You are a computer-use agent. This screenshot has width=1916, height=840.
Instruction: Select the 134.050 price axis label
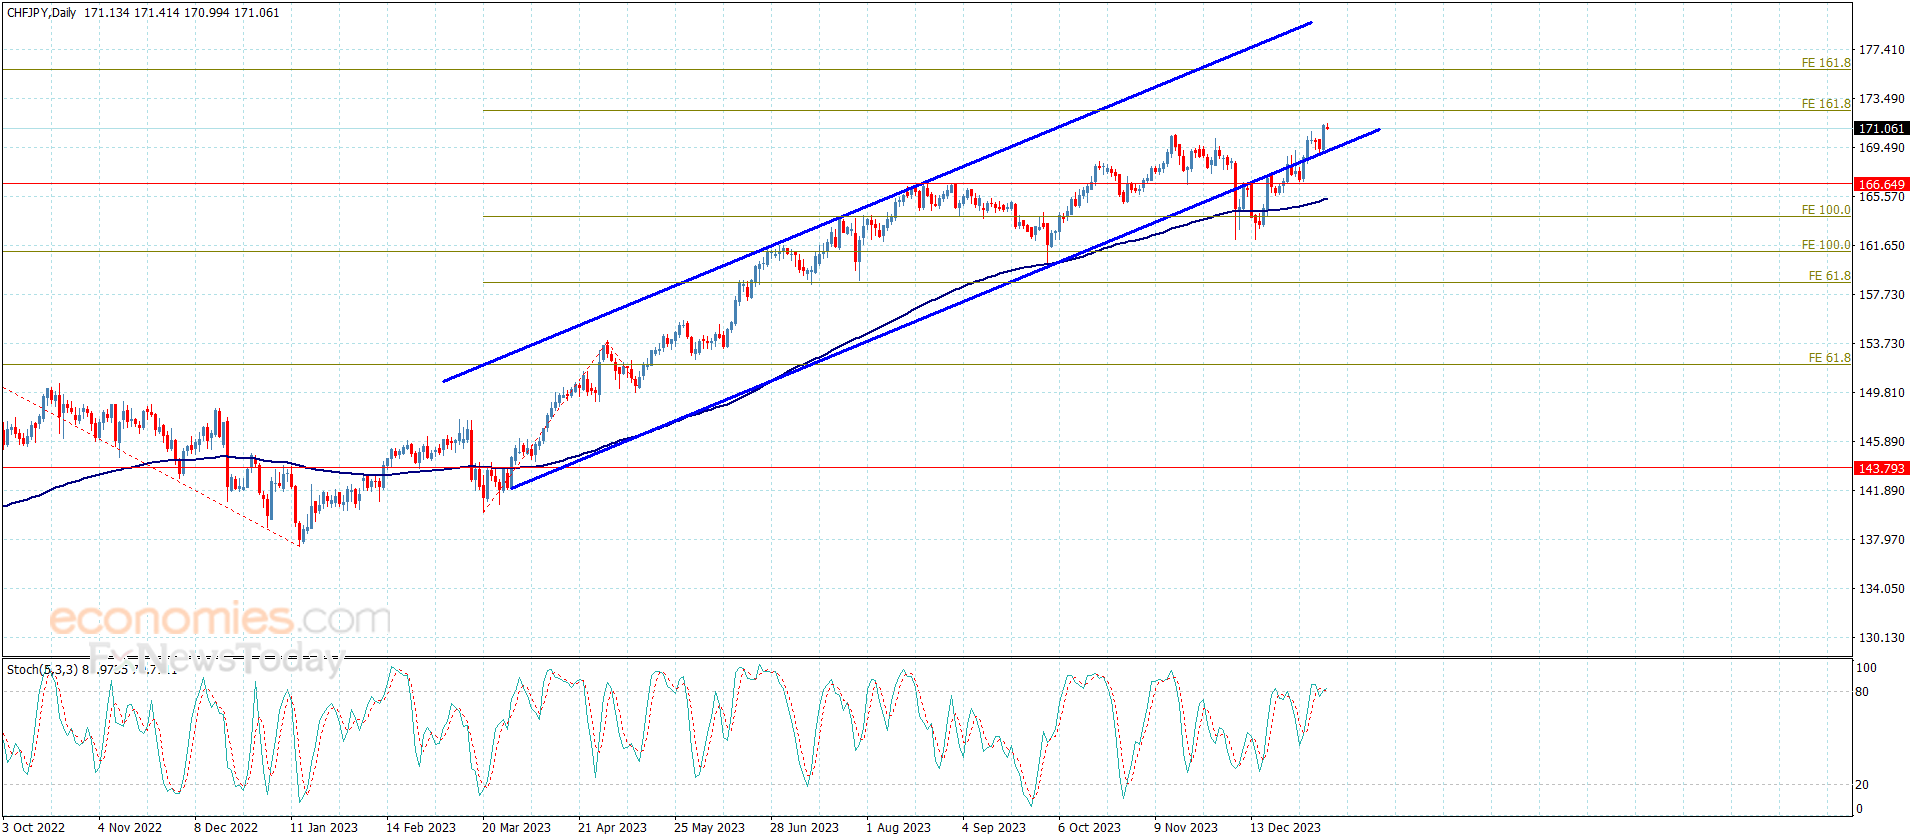(1881, 589)
